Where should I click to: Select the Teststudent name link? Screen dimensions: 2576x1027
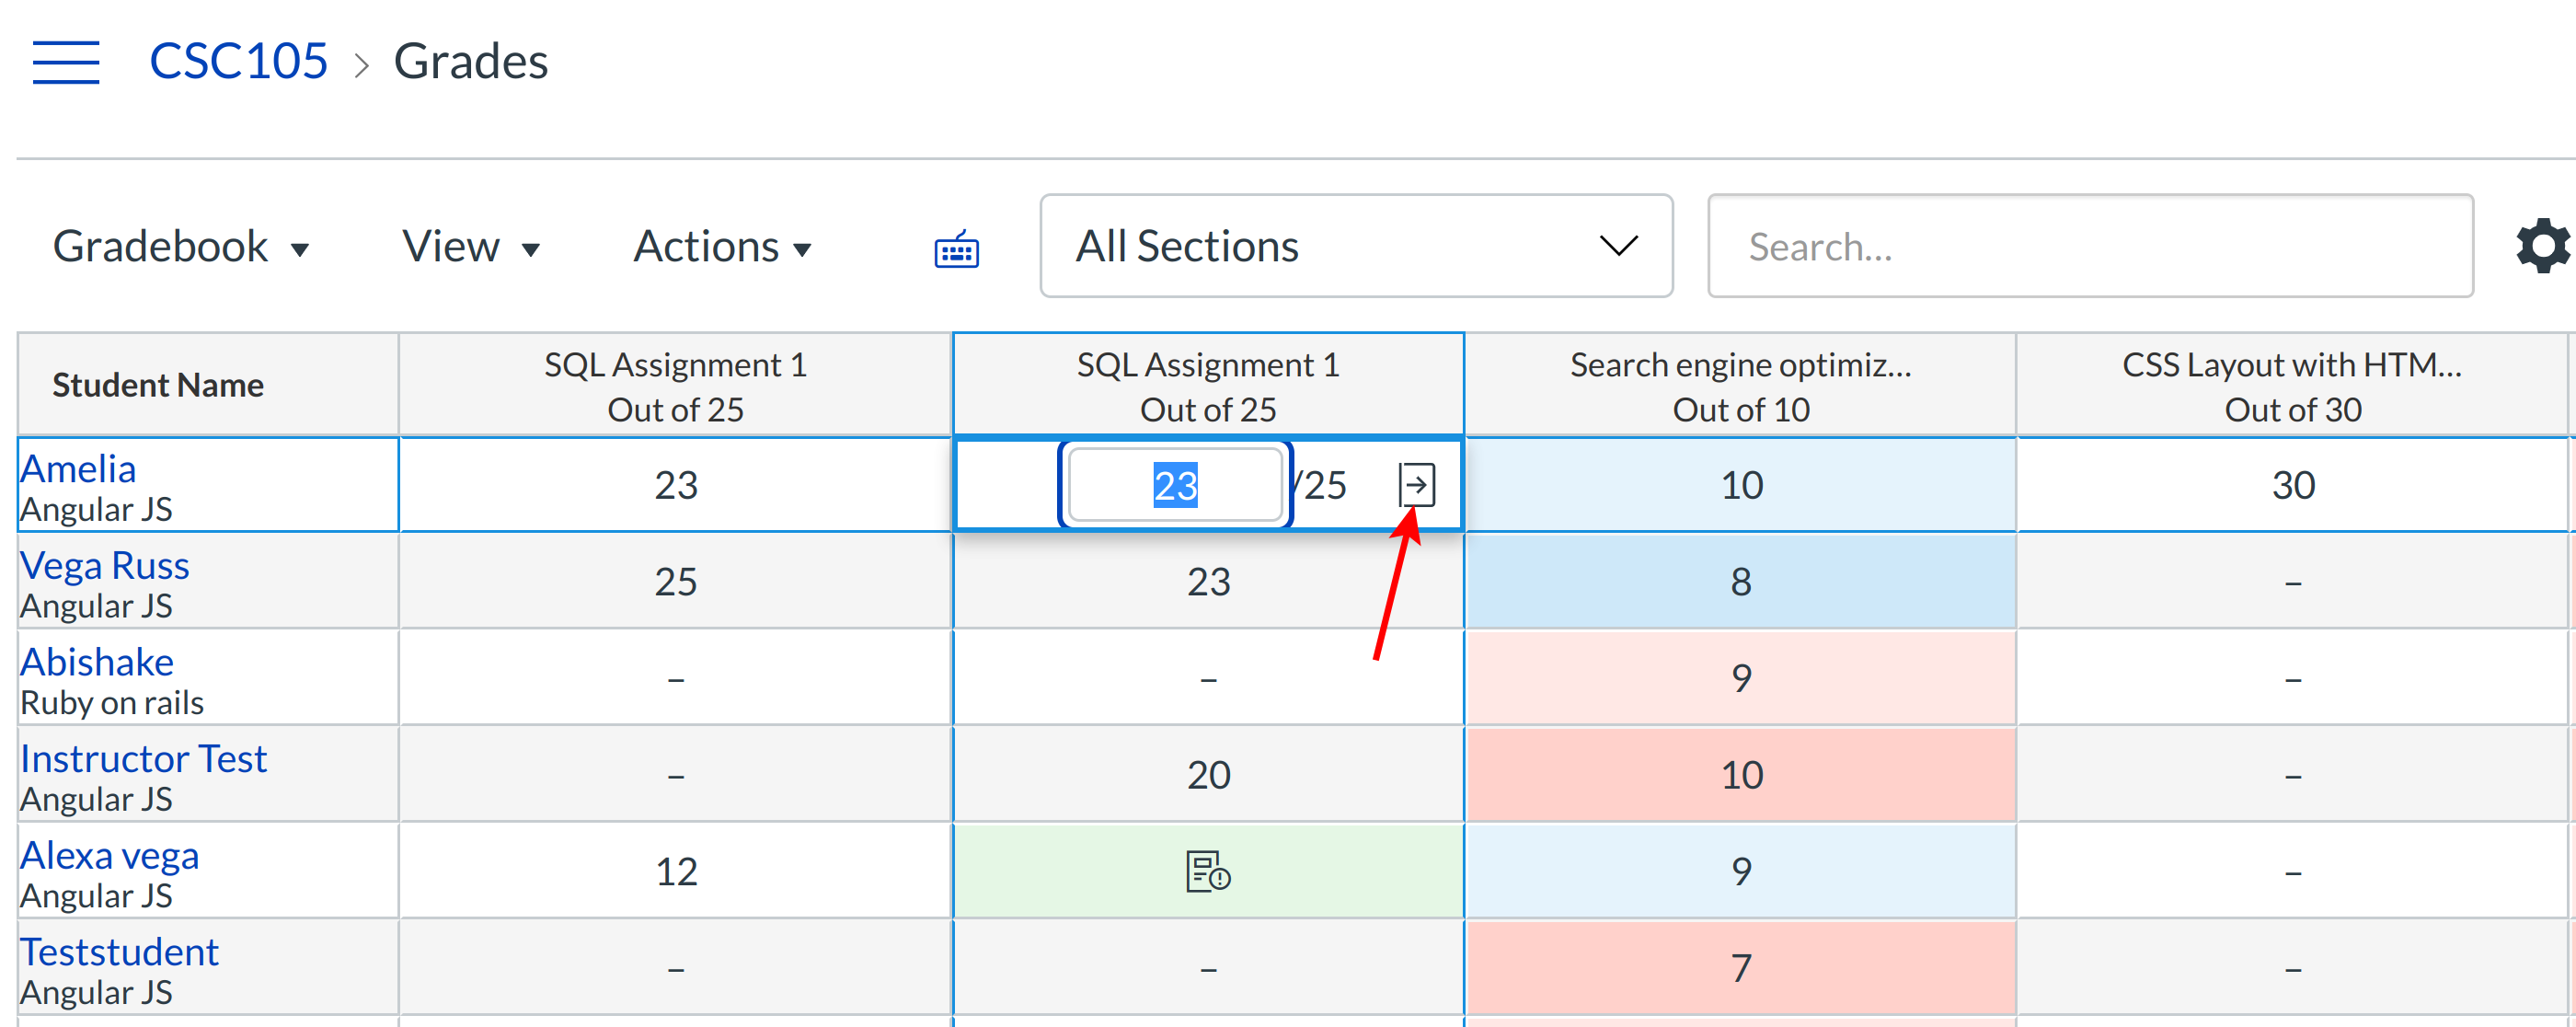tap(120, 952)
